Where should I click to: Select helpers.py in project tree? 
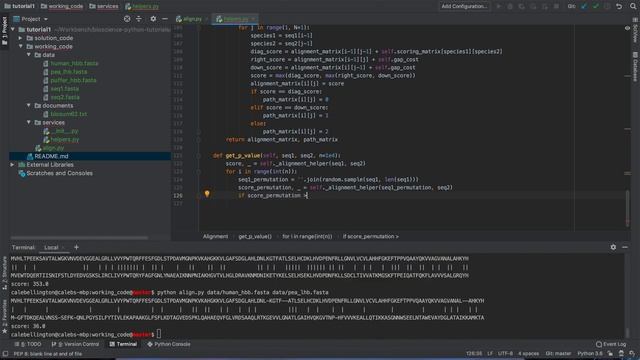coord(64,140)
